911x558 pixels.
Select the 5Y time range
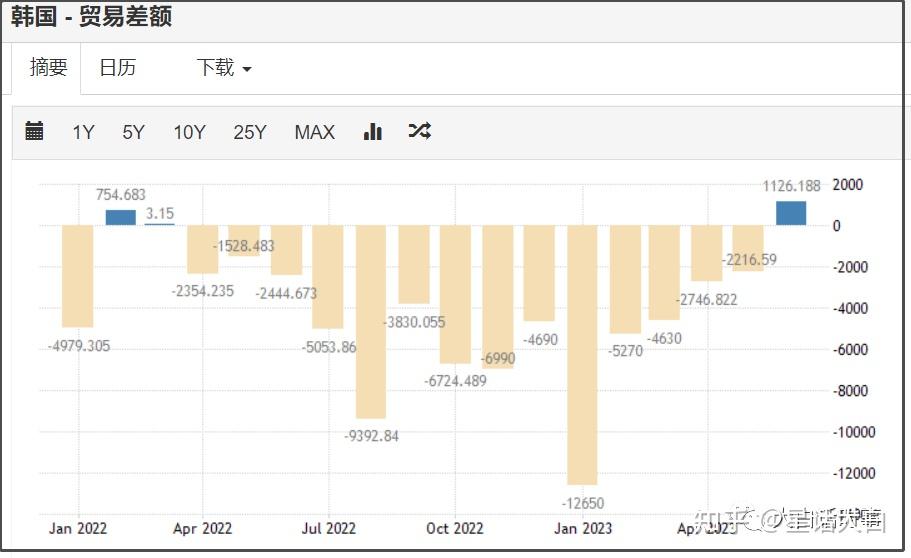(x=133, y=133)
